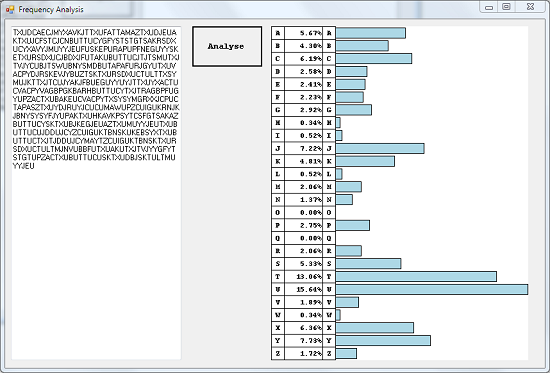Select the 2.23% value cell

tap(303, 97)
